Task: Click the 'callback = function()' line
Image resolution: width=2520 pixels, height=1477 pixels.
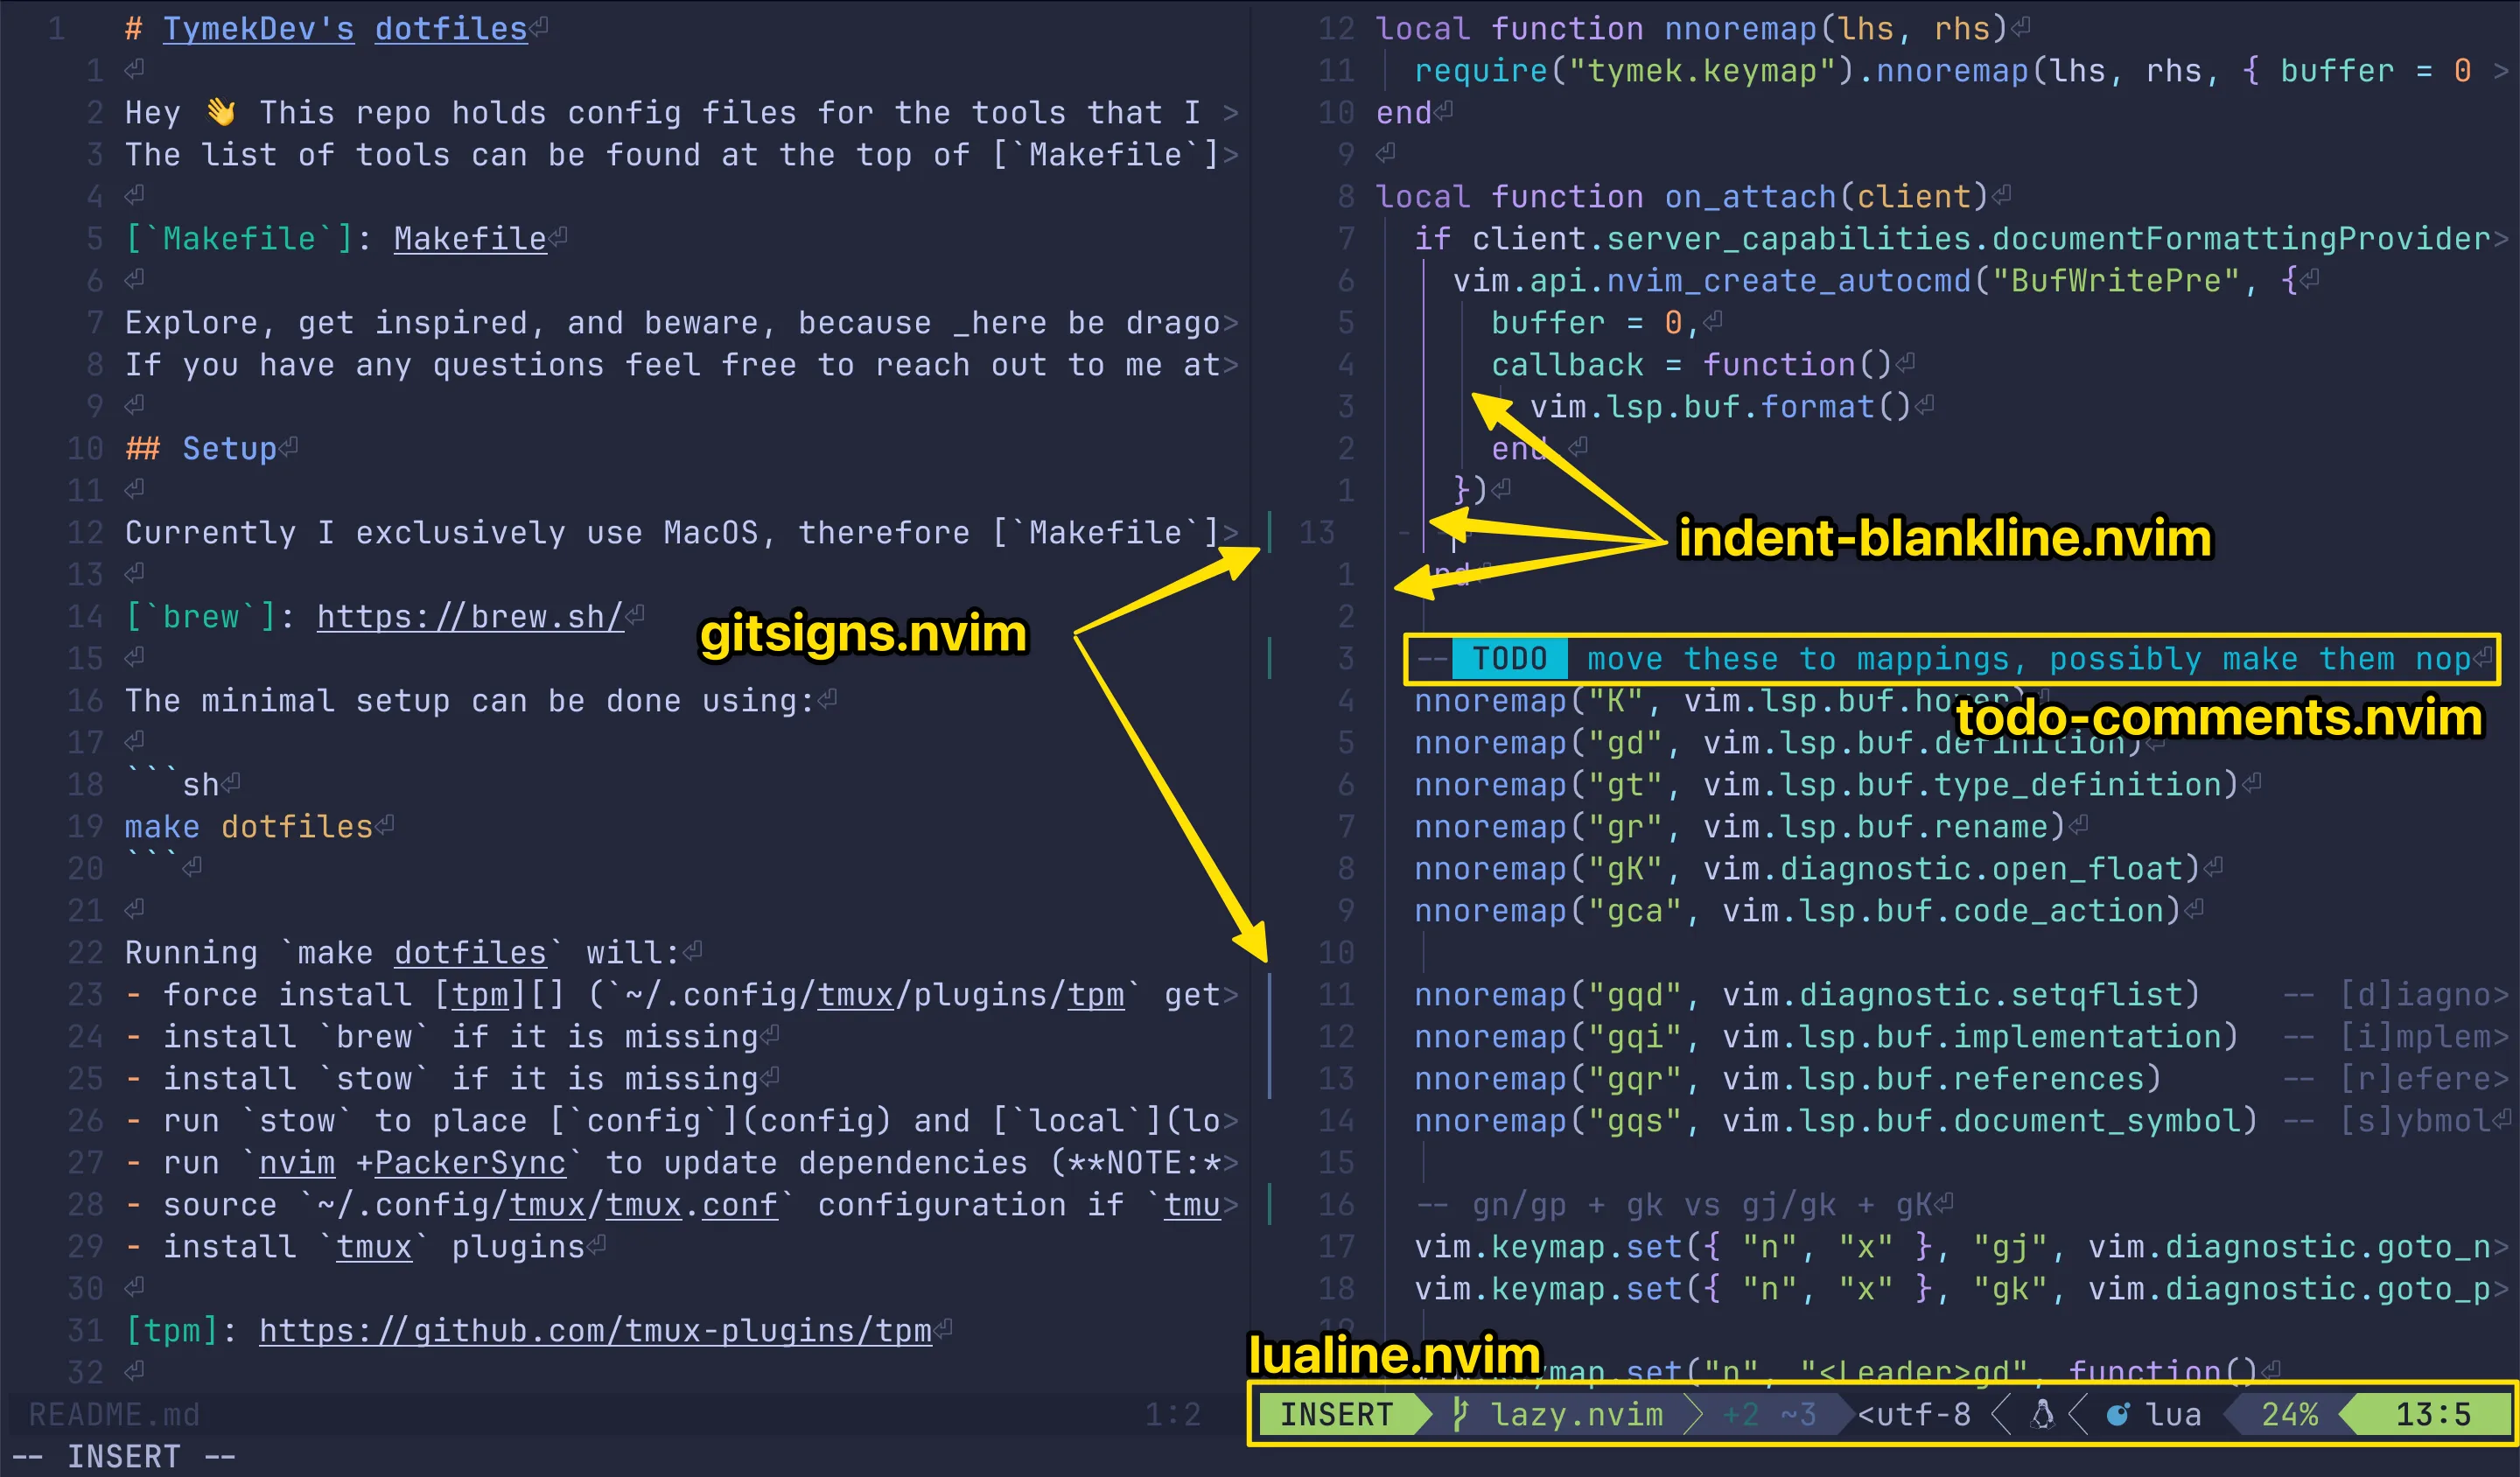Action: [1692, 364]
